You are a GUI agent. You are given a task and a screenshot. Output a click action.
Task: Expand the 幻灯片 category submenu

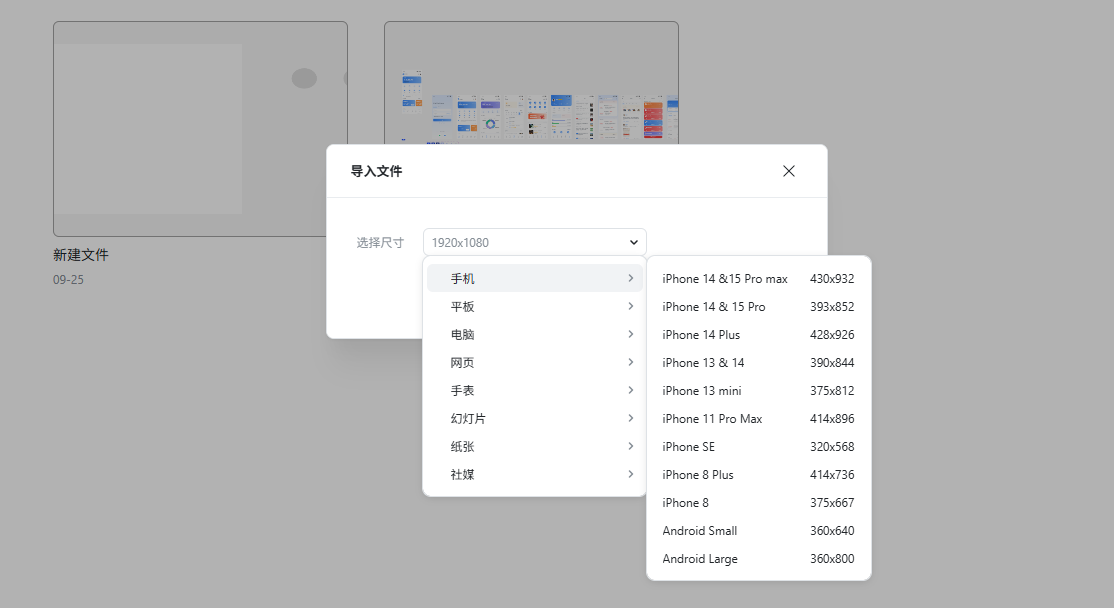point(534,418)
